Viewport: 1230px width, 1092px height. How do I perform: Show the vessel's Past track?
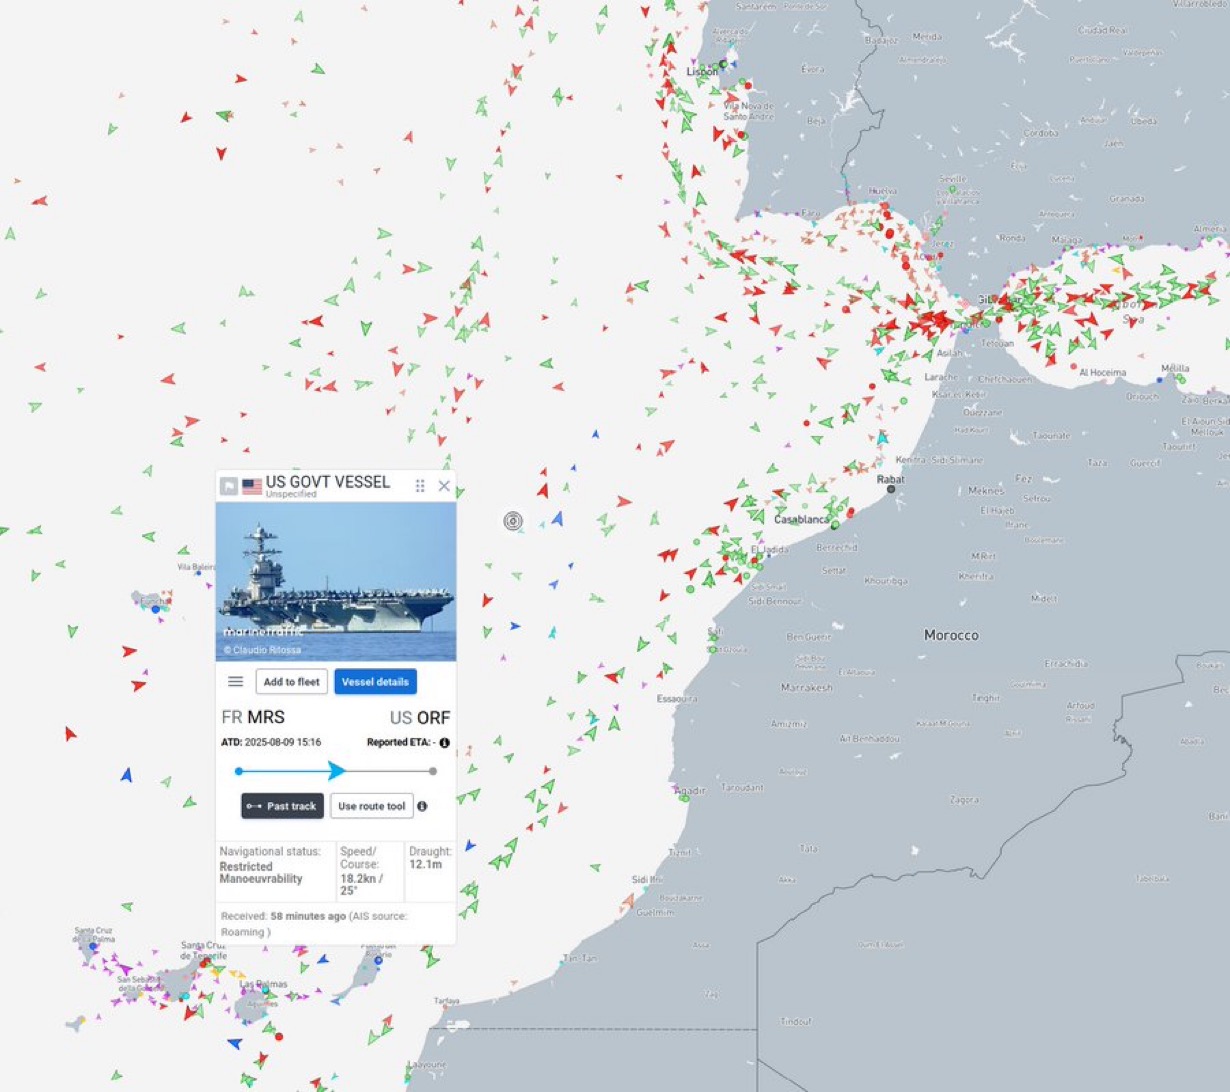point(282,806)
